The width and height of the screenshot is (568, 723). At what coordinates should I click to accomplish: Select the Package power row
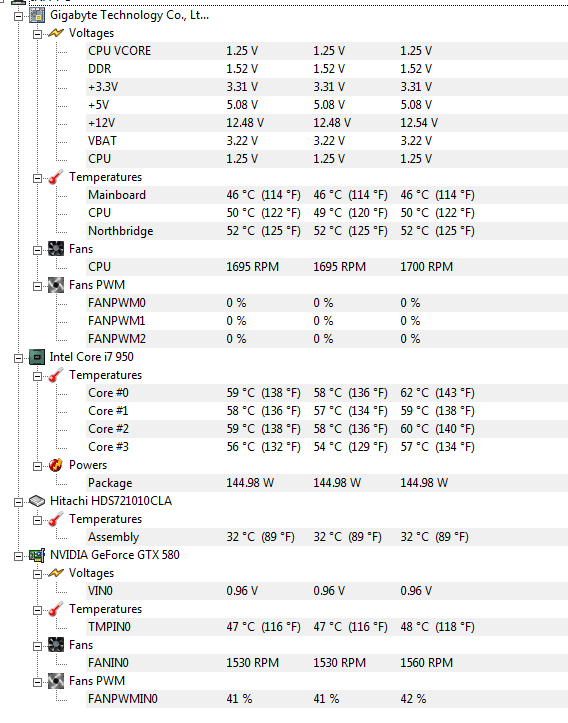point(327,483)
